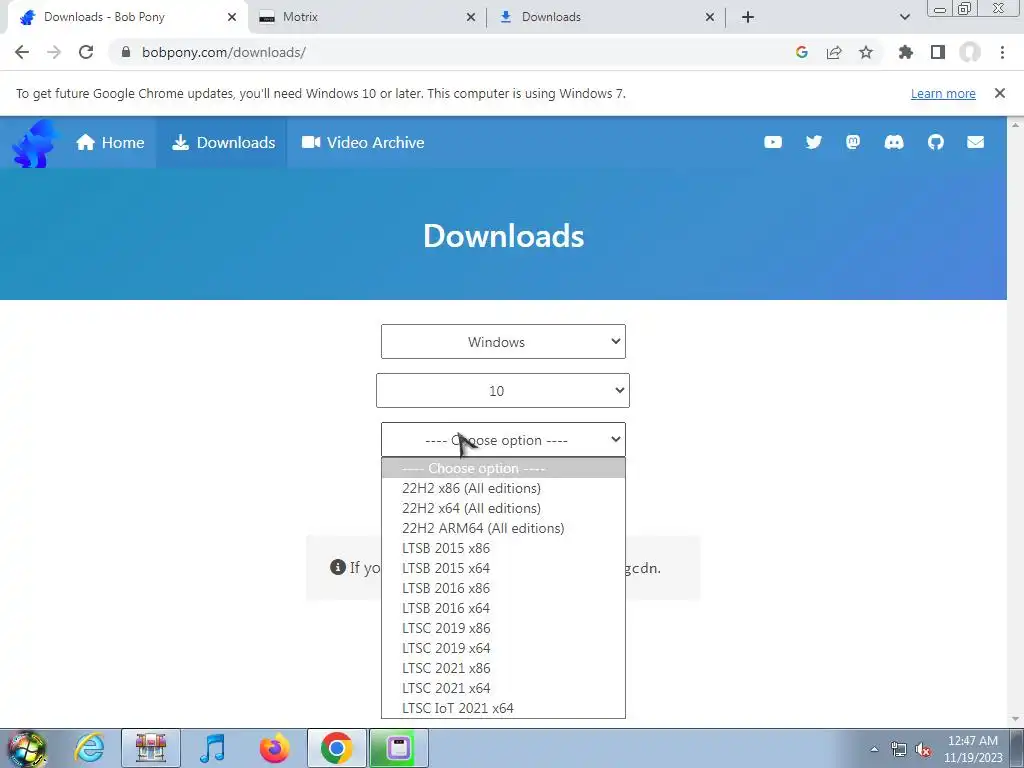This screenshot has width=1024, height=768.
Task: Click the Bob Pony blue logo
Action: [x=34, y=144]
